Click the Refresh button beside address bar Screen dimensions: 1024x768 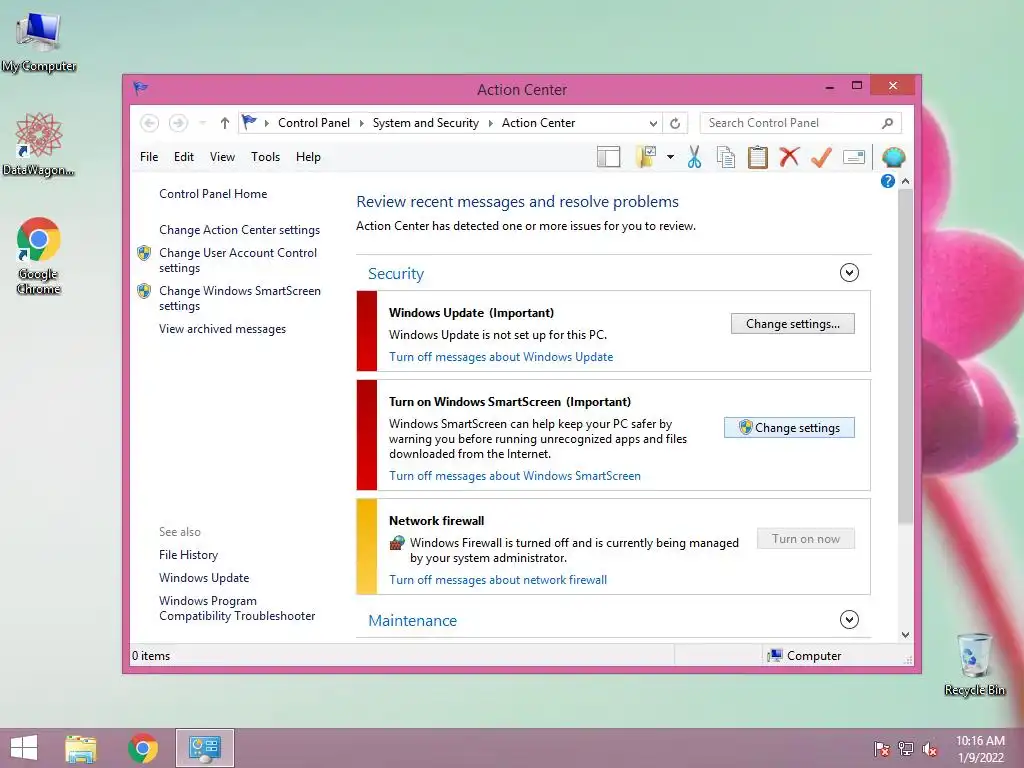[675, 123]
